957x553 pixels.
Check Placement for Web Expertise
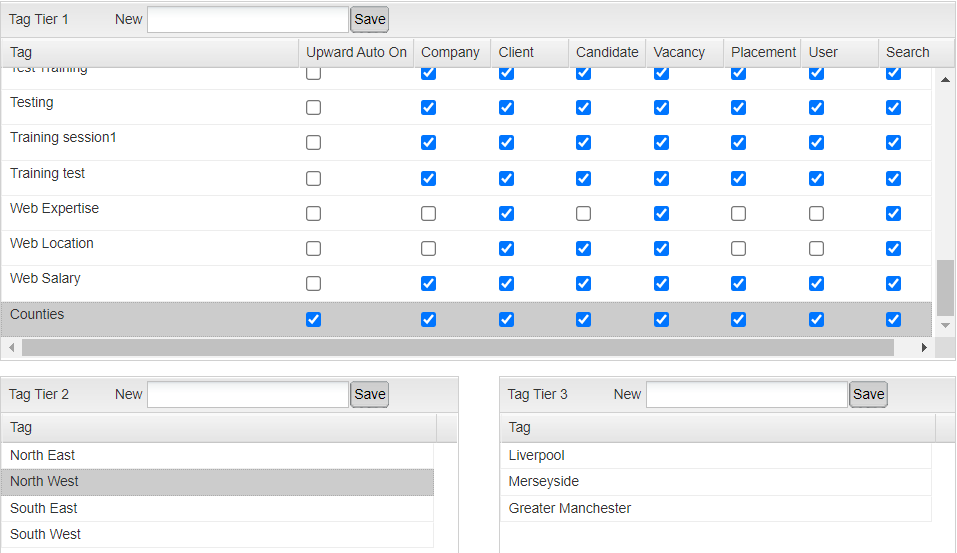pos(739,213)
